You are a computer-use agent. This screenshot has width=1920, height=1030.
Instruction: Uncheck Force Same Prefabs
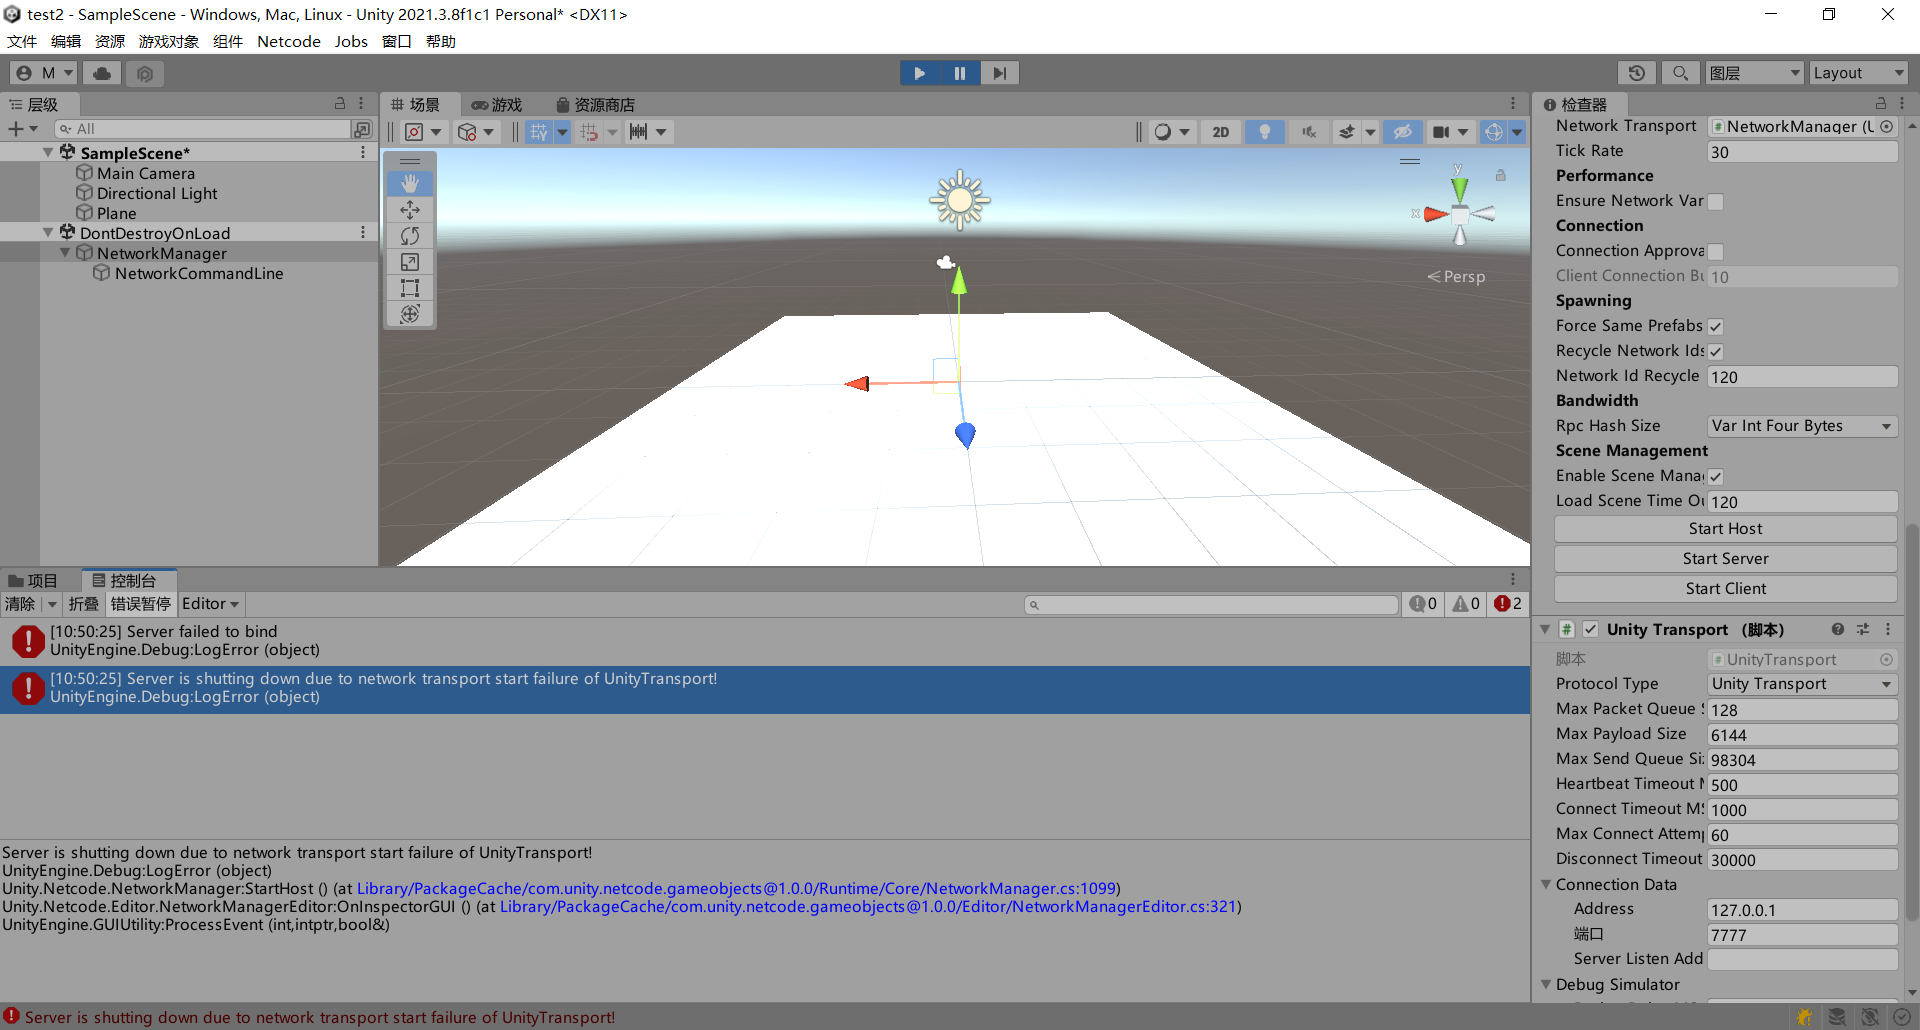1715,326
